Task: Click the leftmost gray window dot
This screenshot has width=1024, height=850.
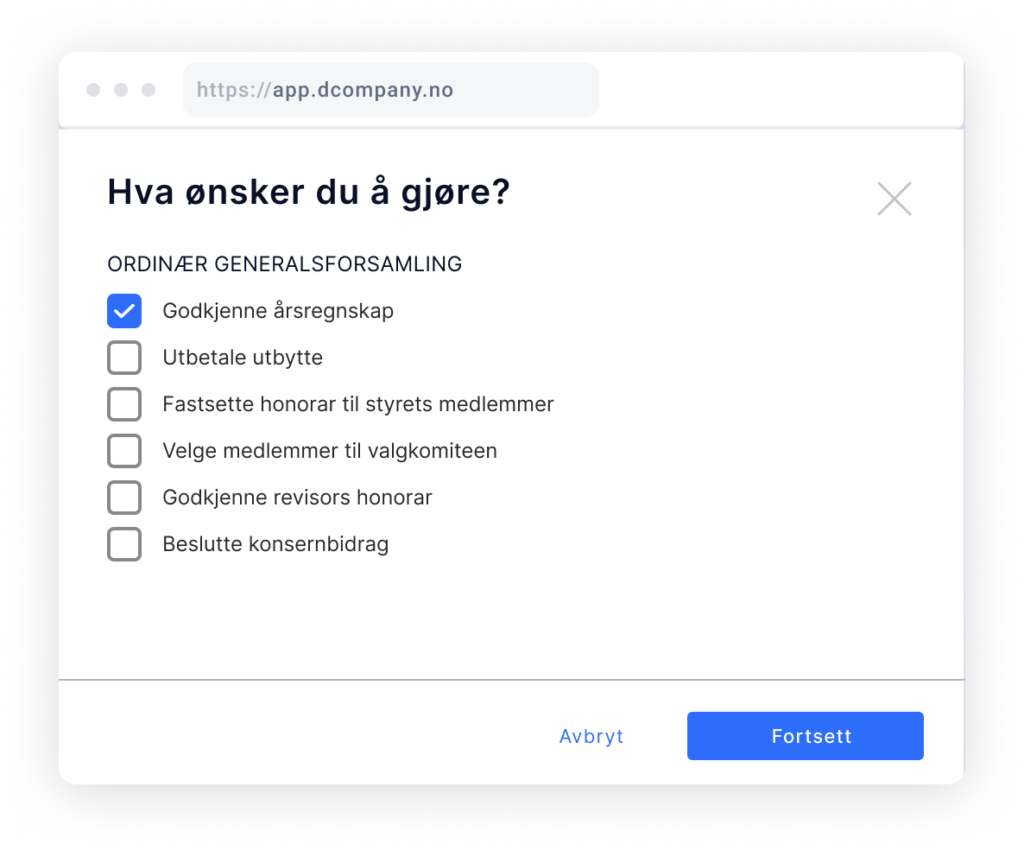Action: click(93, 89)
